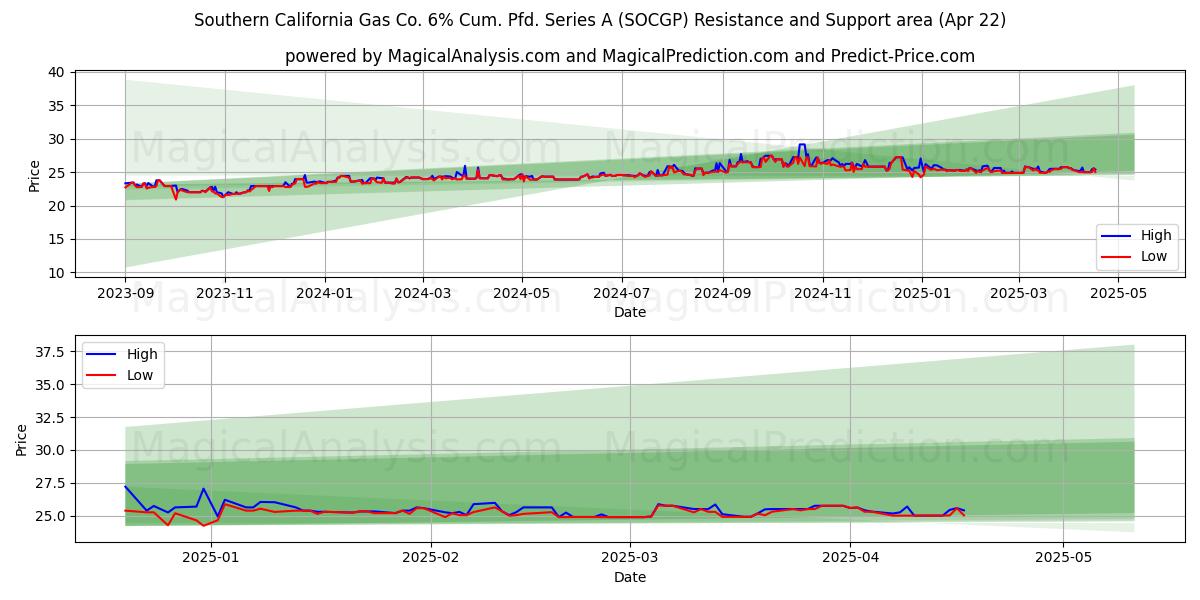
Task: Click the '2024-07' x-axis label
Action: [621, 294]
